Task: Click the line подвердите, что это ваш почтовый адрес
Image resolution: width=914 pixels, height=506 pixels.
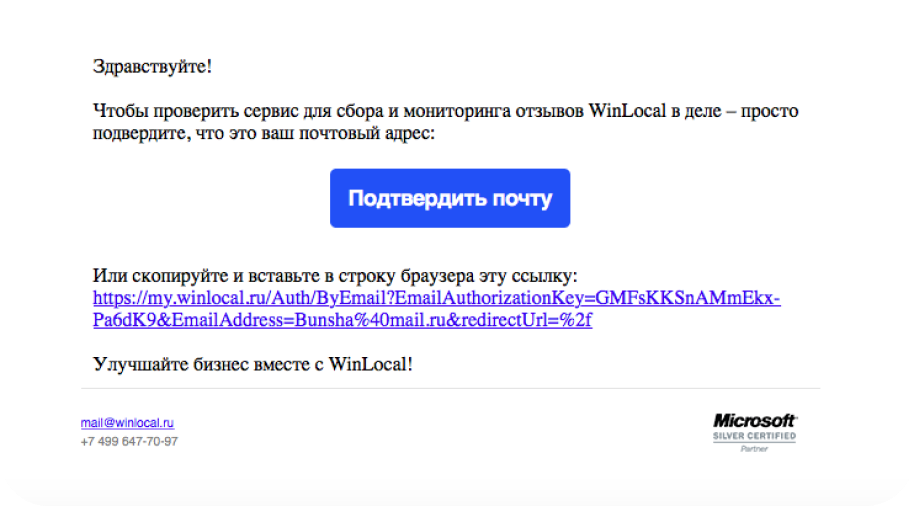Action: 264,133
